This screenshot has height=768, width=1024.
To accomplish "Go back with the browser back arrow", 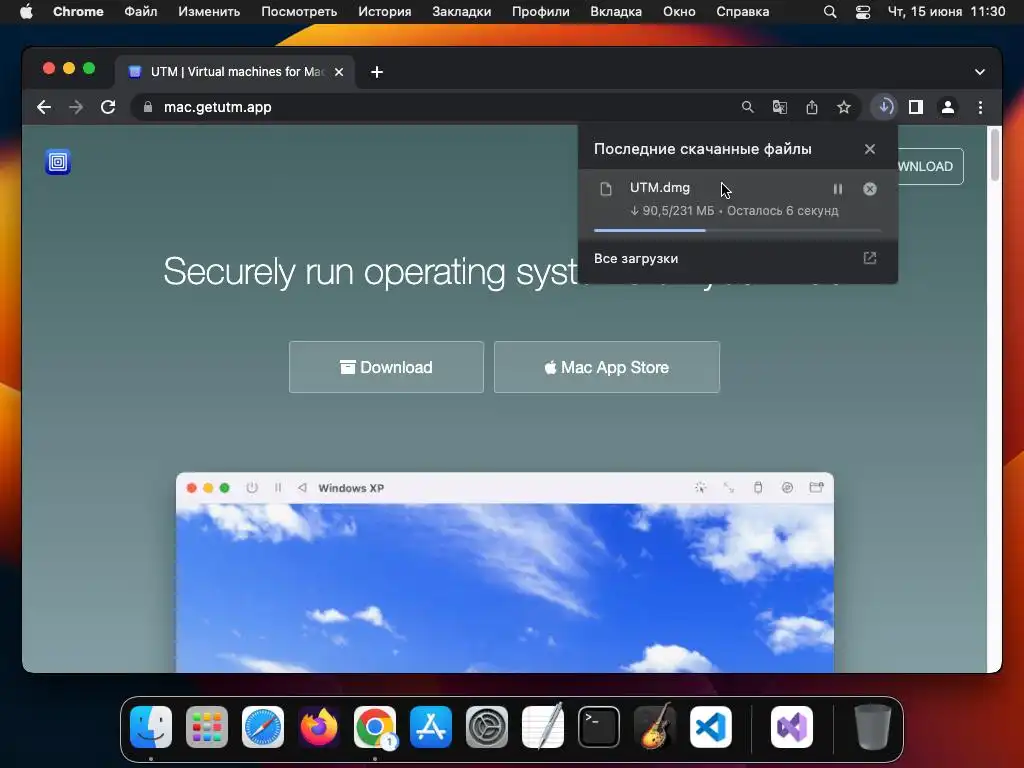I will pyautogui.click(x=44, y=107).
